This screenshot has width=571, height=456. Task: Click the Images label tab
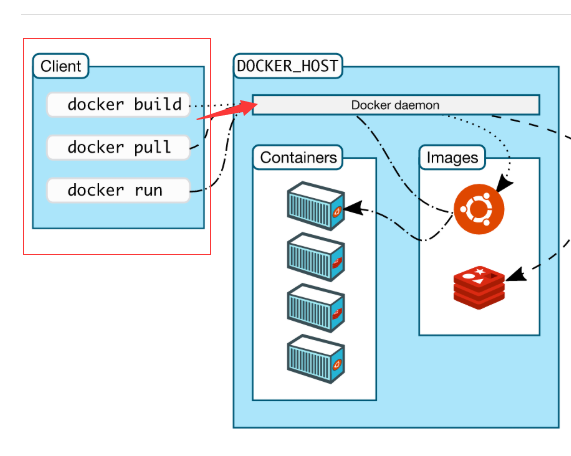452,157
